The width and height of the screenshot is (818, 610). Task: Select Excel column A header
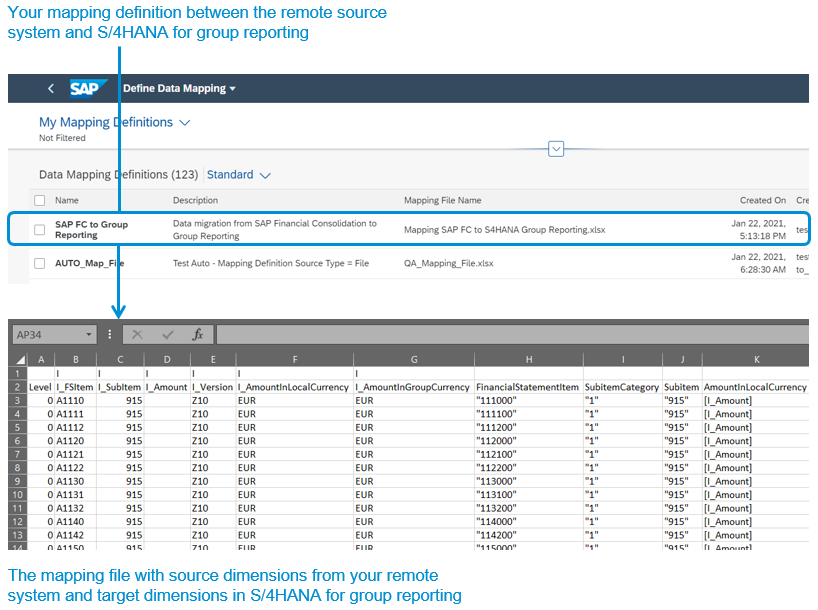click(41, 360)
